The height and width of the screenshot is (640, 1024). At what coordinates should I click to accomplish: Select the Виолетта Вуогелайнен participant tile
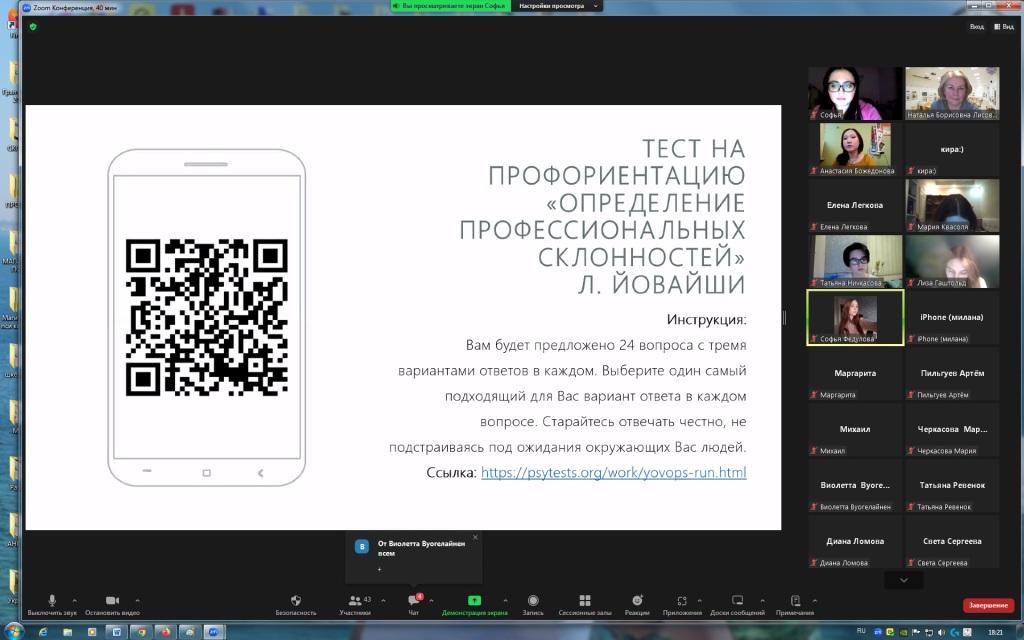855,485
